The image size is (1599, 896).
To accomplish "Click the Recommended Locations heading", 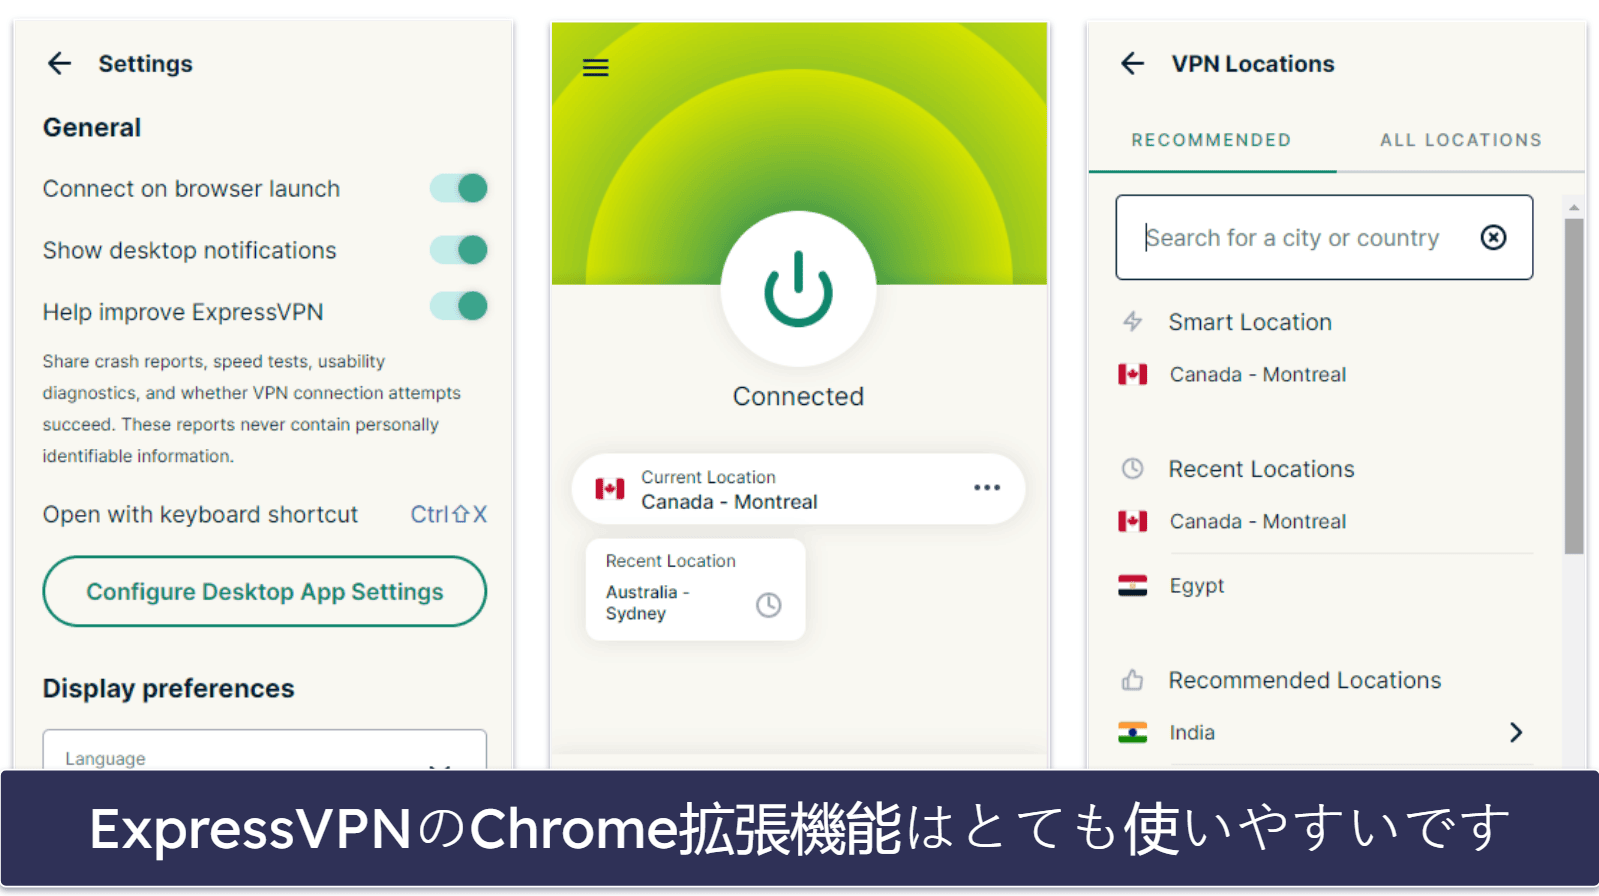I will pos(1304,680).
